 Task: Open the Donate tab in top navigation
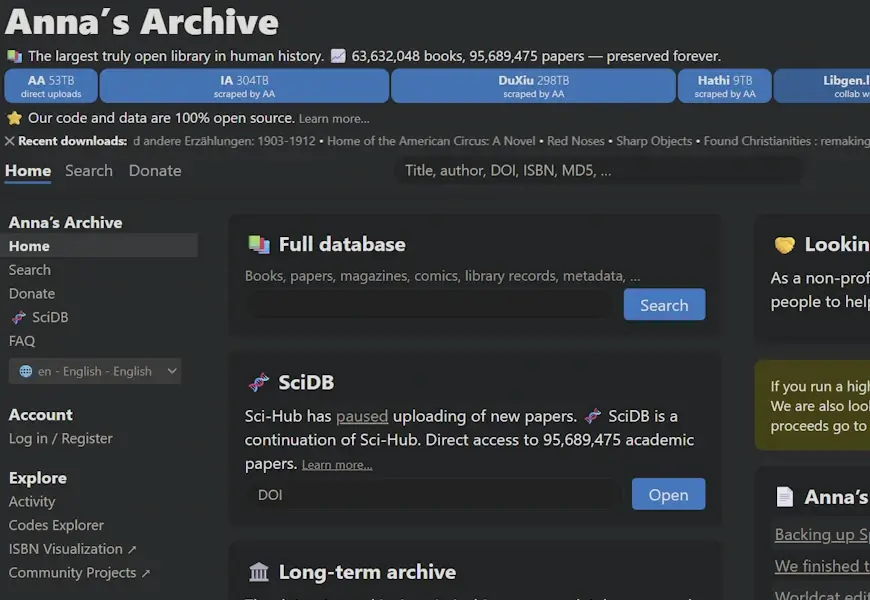point(155,171)
